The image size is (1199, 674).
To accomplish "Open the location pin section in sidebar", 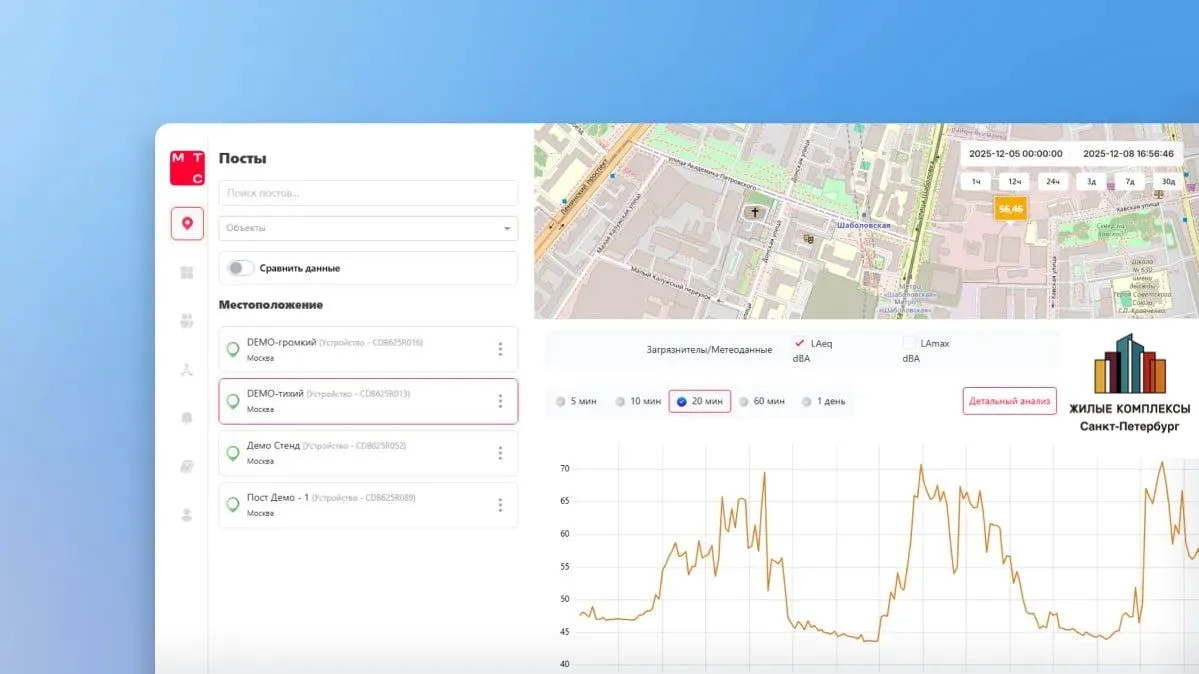I will [x=187, y=223].
